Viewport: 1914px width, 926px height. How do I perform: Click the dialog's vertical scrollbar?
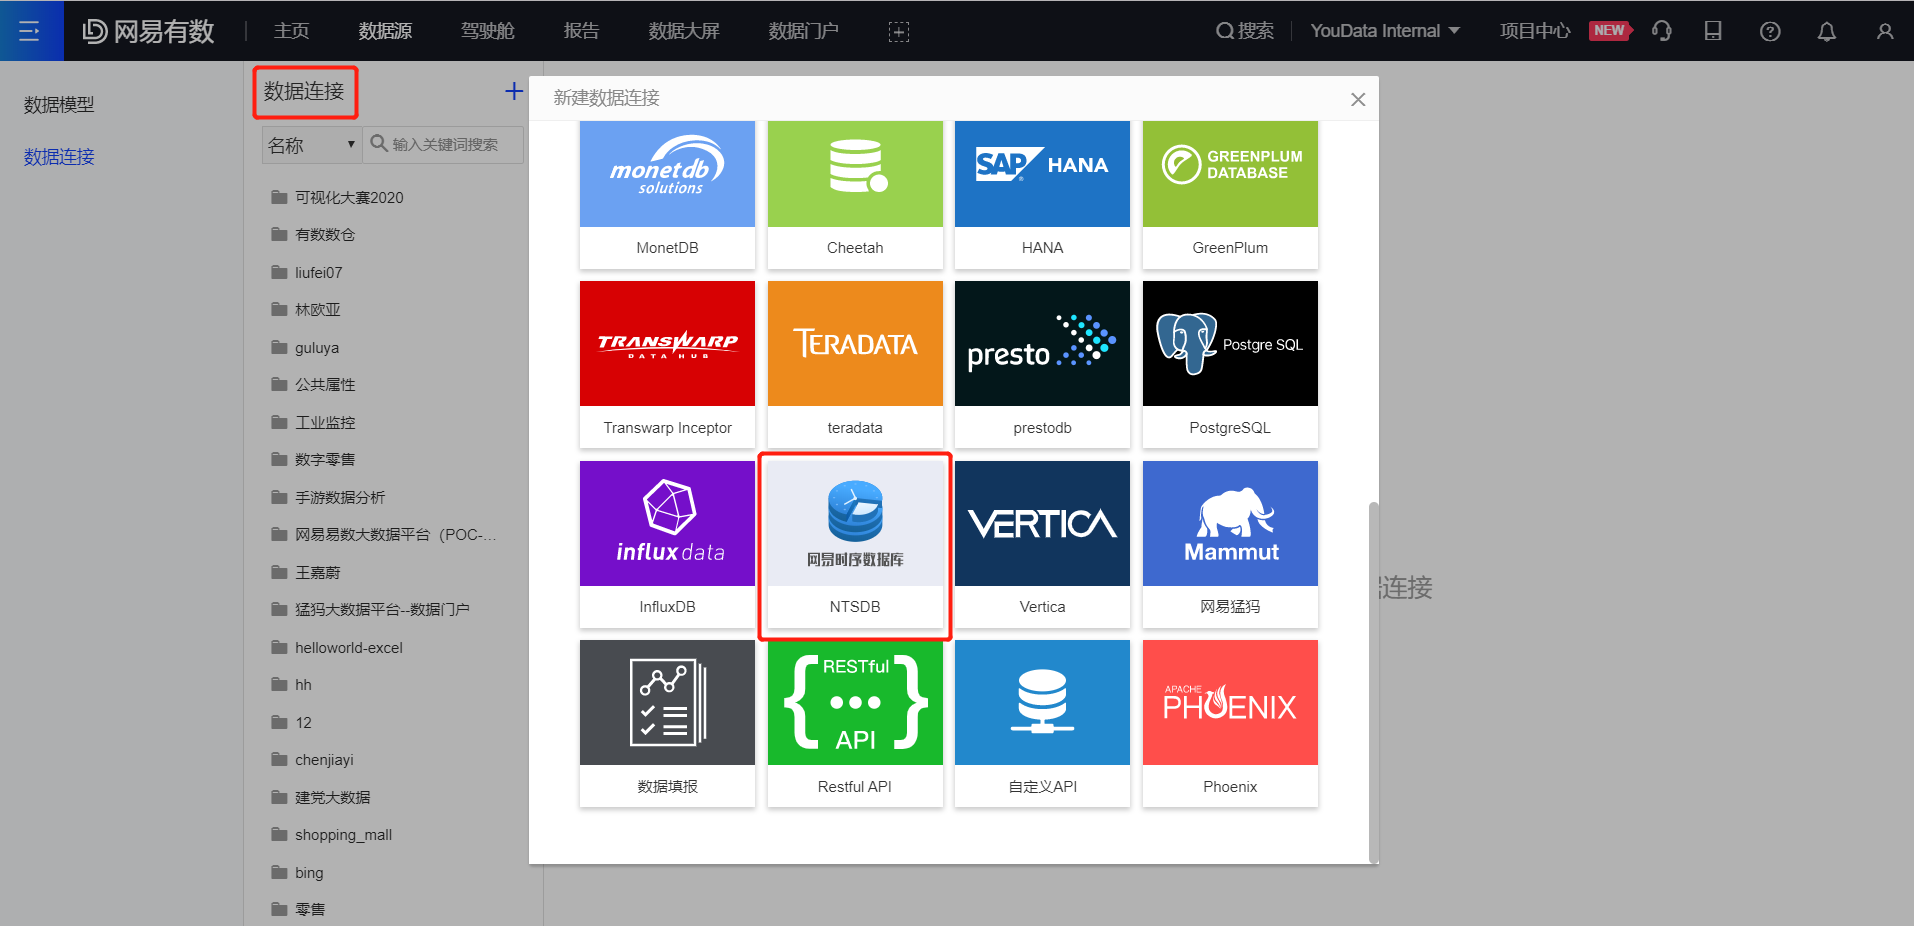coord(1373,682)
